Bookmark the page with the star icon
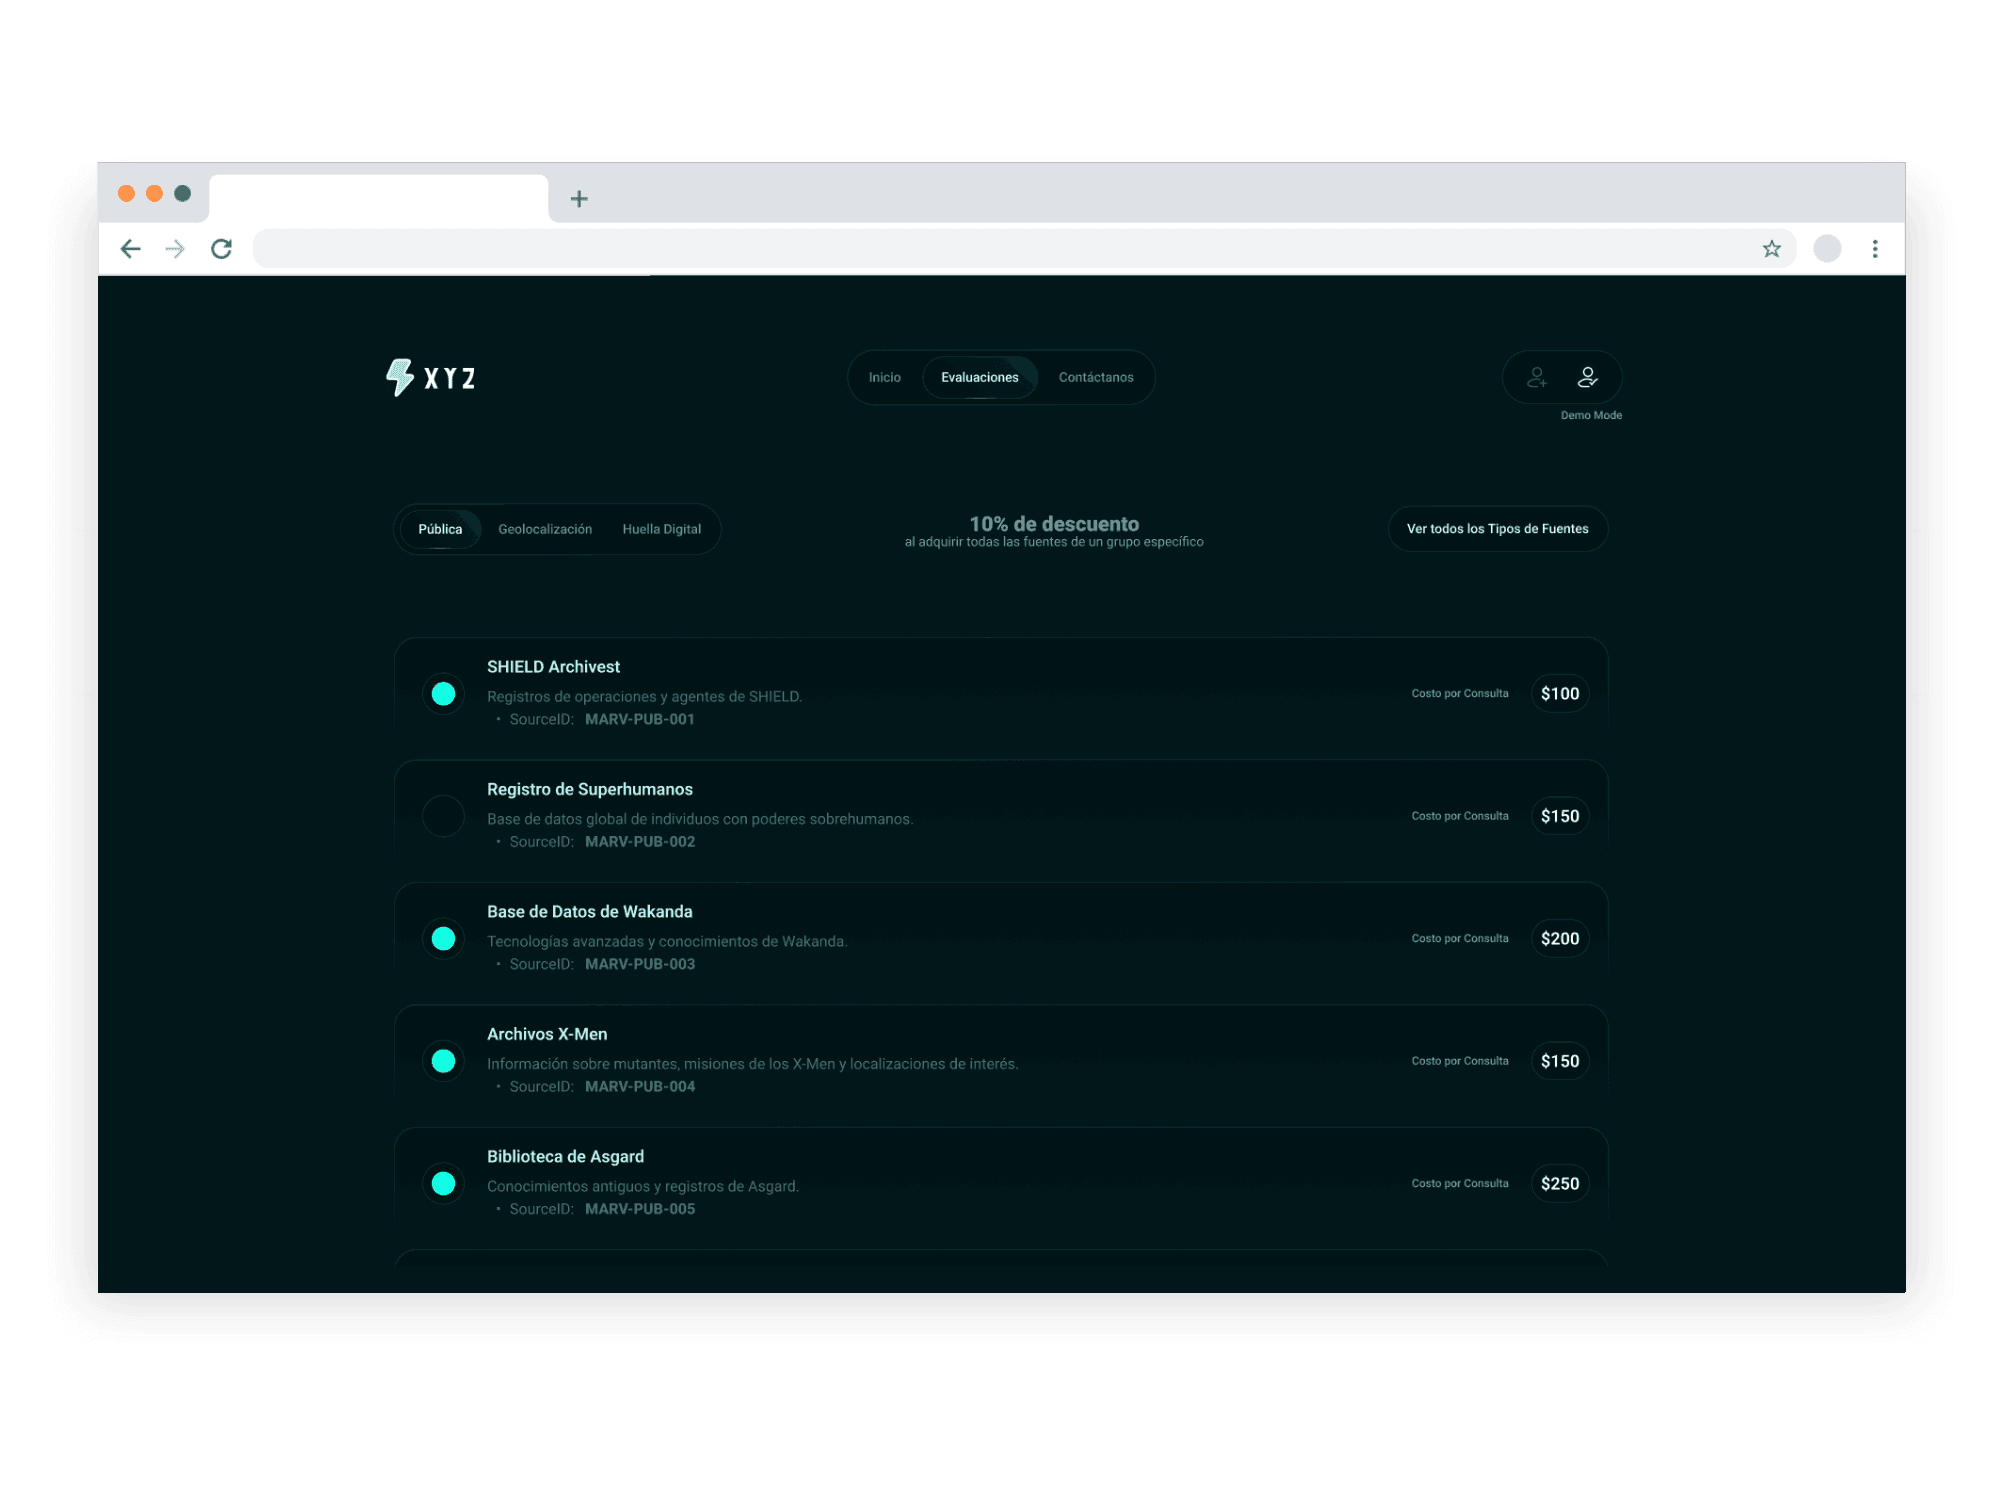Viewport: 2000px width, 1500px height. 1771,249
